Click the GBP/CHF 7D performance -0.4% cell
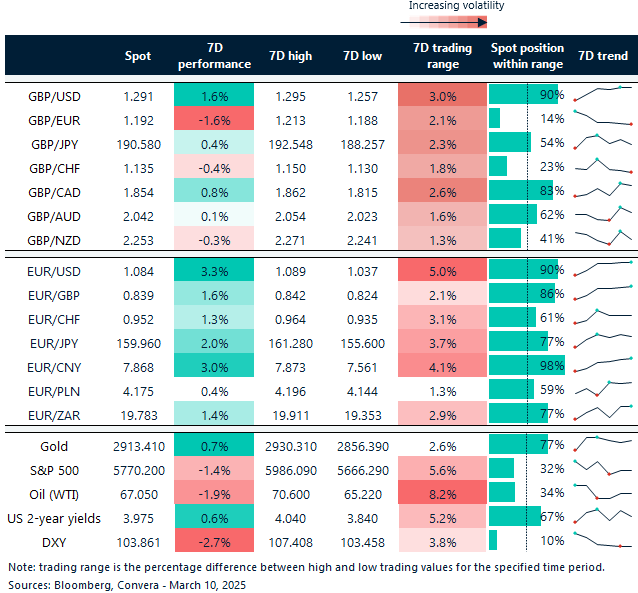Screen dimensions: 638x593 pyautogui.click(x=214, y=166)
